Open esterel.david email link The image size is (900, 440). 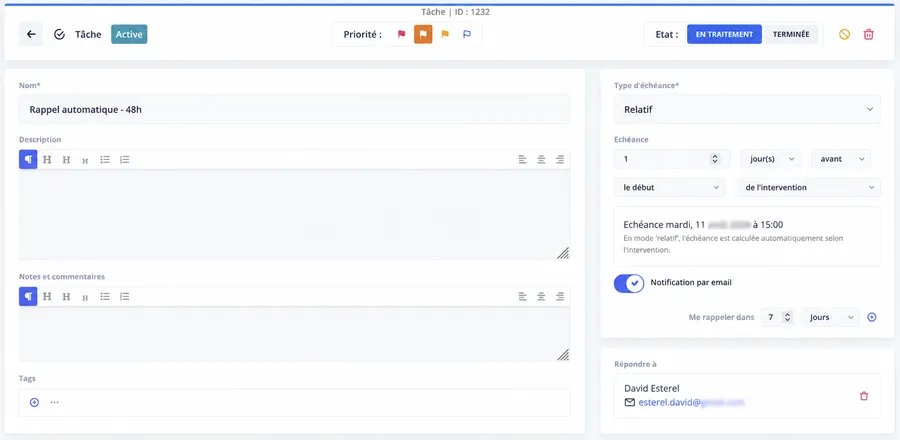(691, 403)
